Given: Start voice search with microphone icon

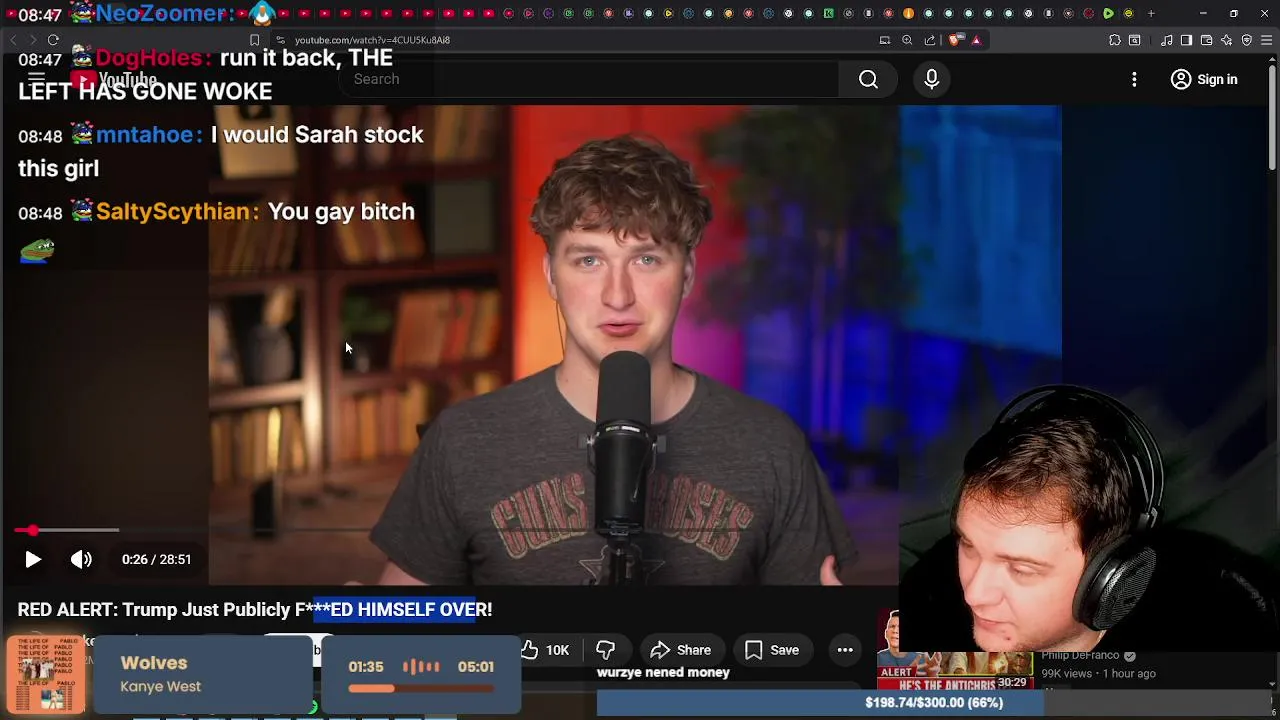Looking at the screenshot, I should click(931, 80).
